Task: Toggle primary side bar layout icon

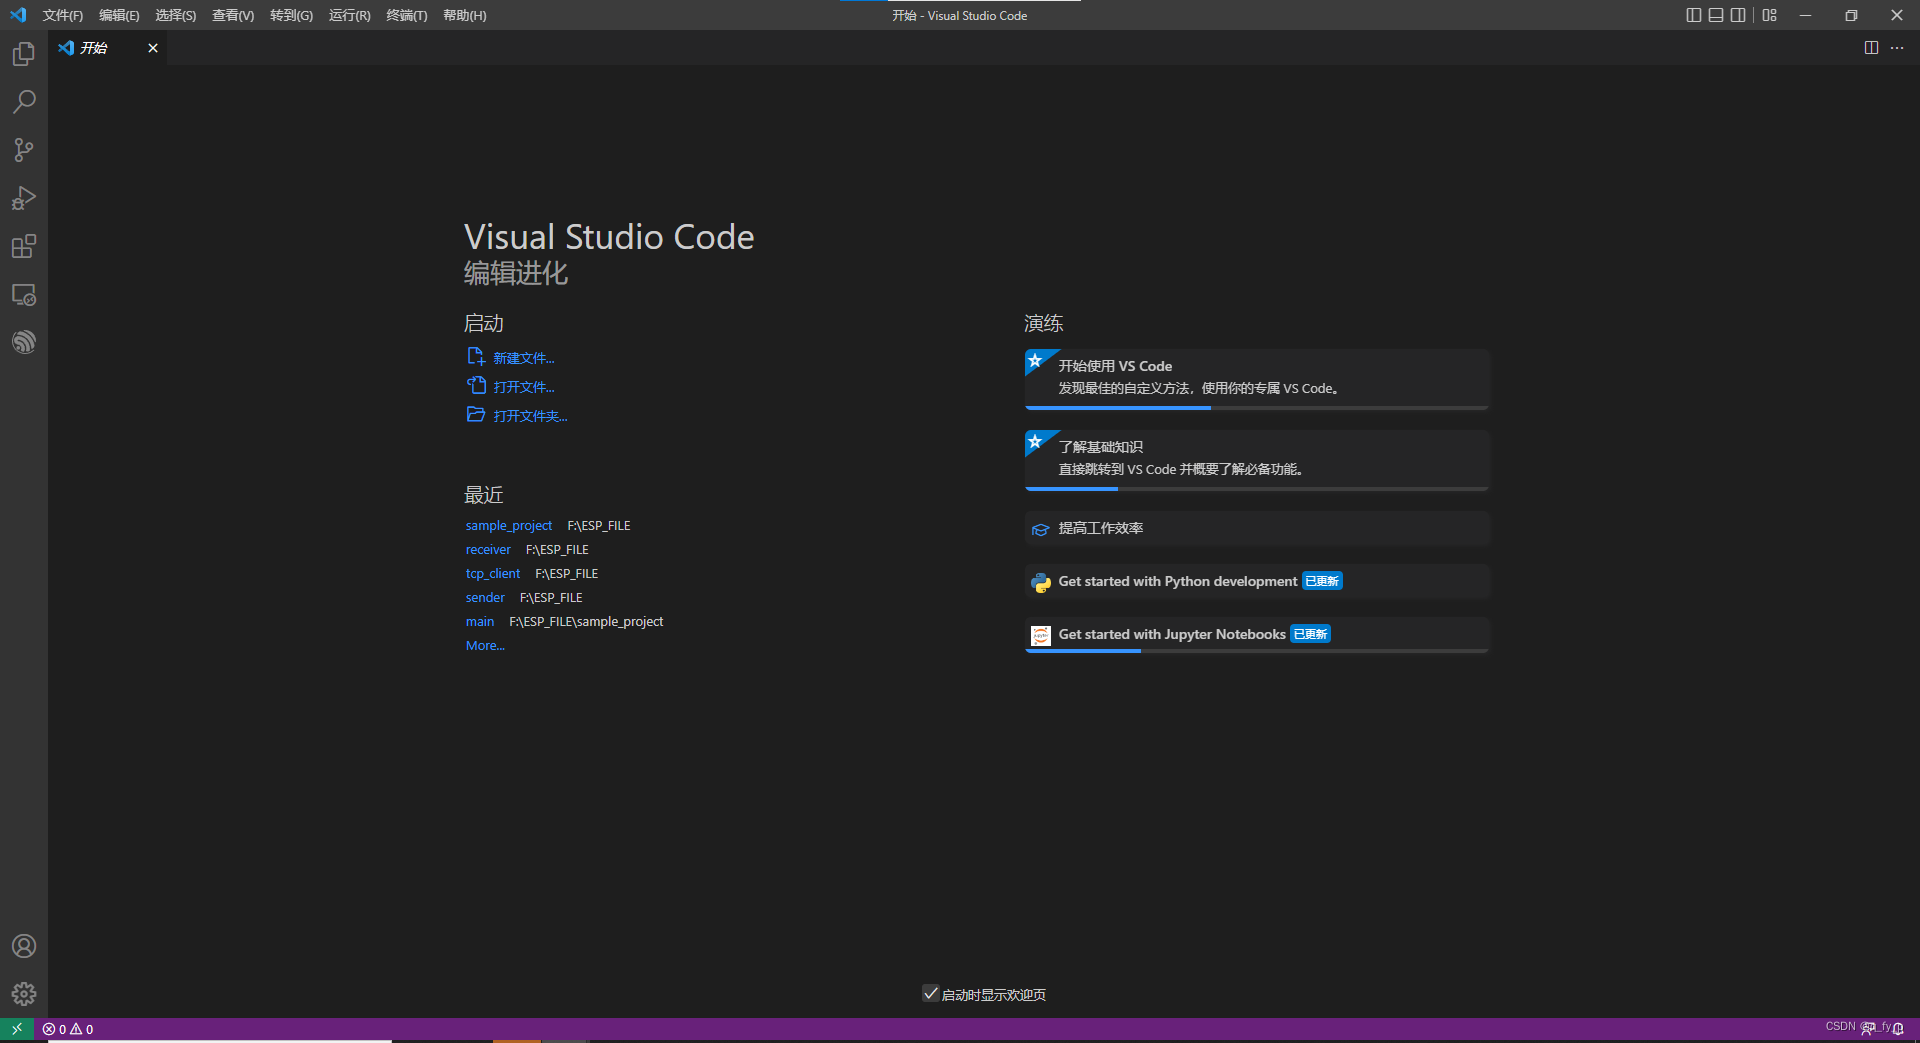Action: 1693,15
